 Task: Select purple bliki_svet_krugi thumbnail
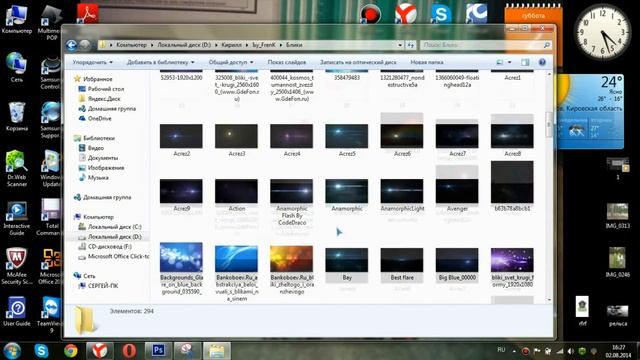tap(512, 260)
